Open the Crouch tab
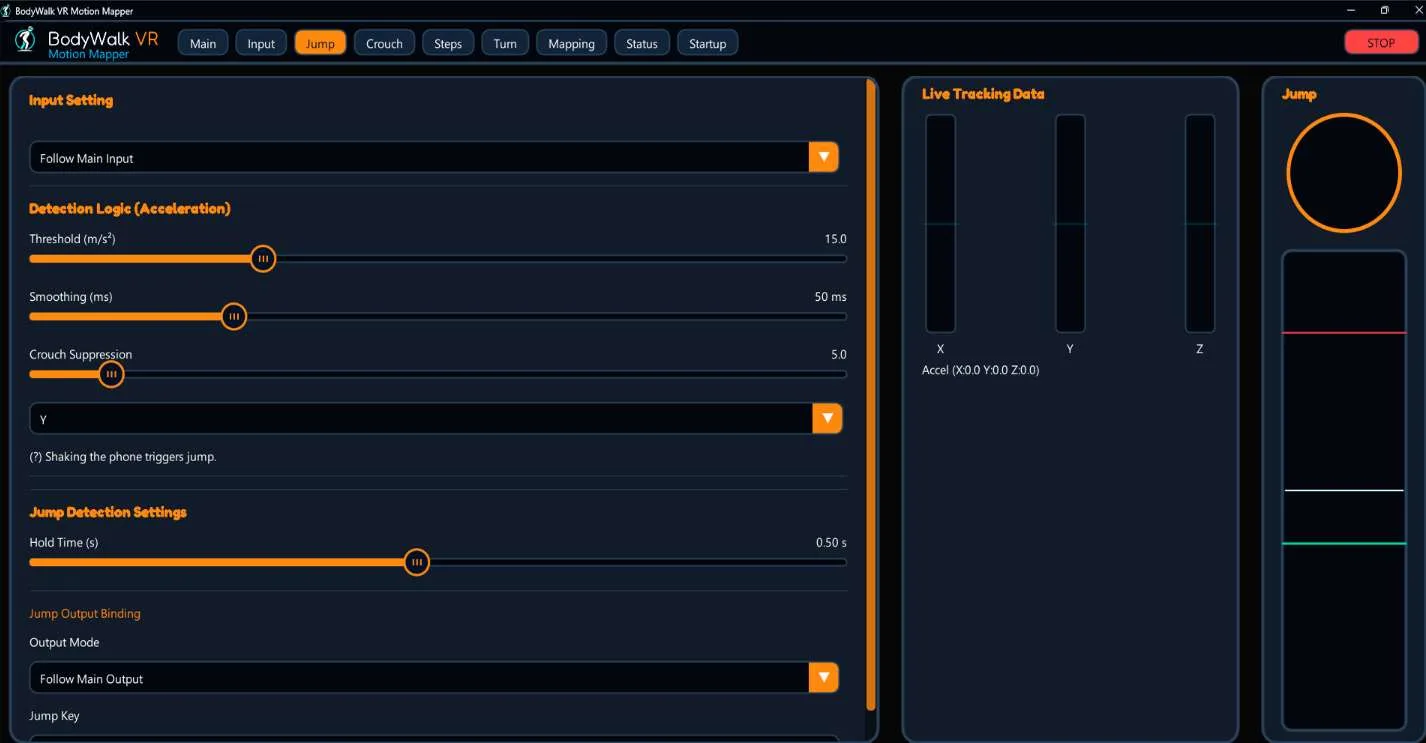 tap(384, 43)
